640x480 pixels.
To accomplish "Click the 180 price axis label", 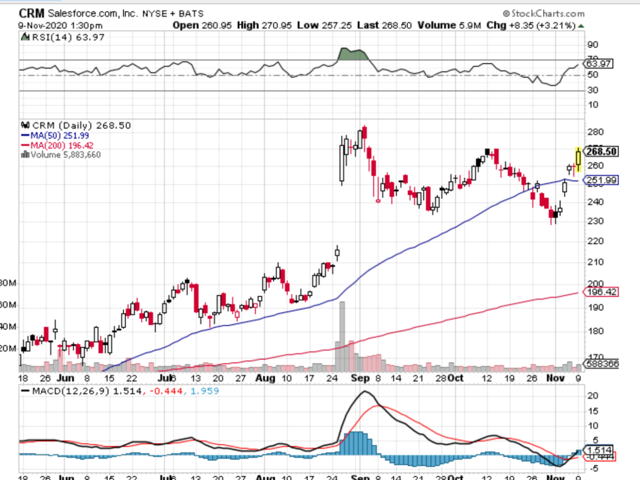I will click(595, 331).
